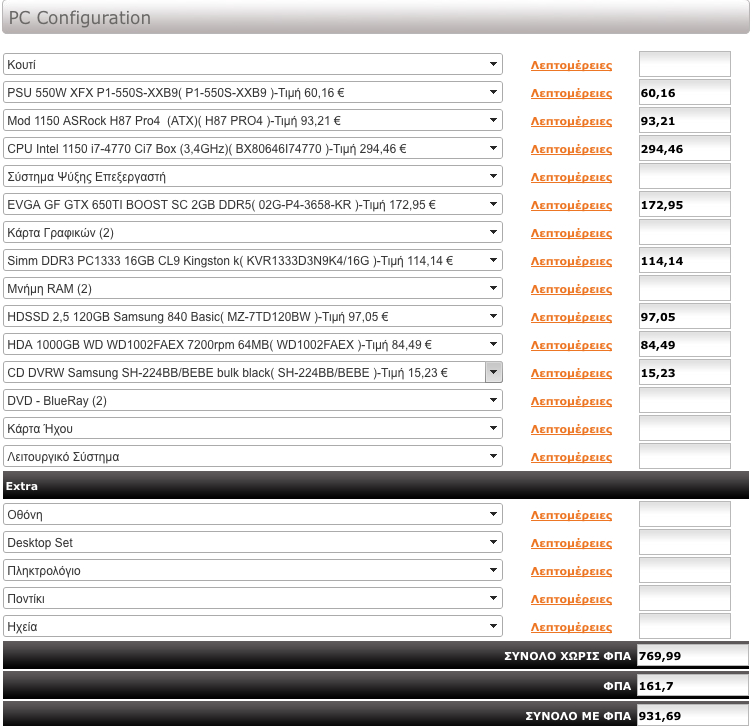Click the ΦΠΑ field showing 161,7

[693, 686]
